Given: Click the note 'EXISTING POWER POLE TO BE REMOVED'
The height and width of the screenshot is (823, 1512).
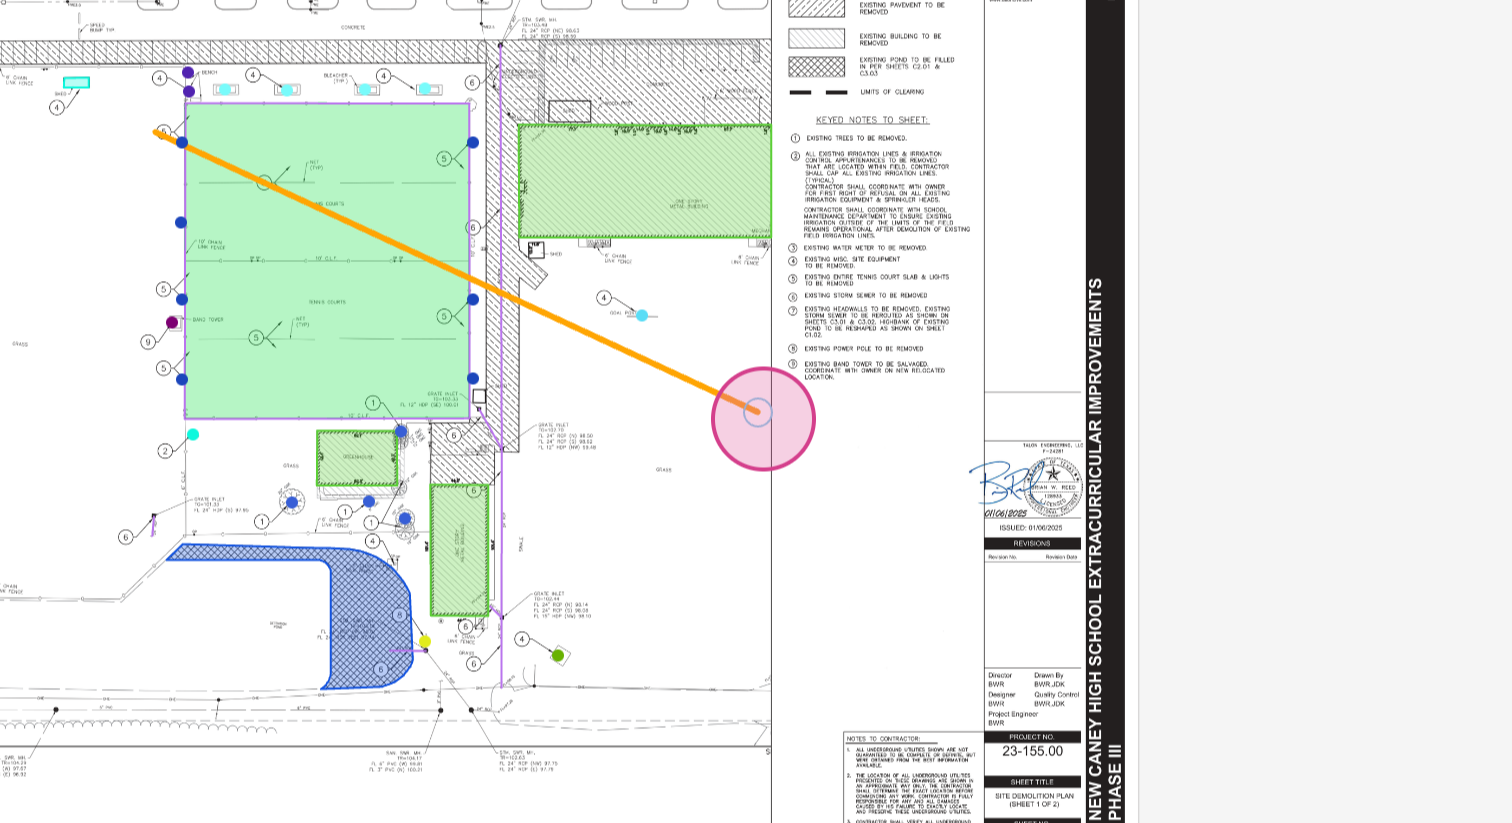Looking at the screenshot, I should (864, 349).
